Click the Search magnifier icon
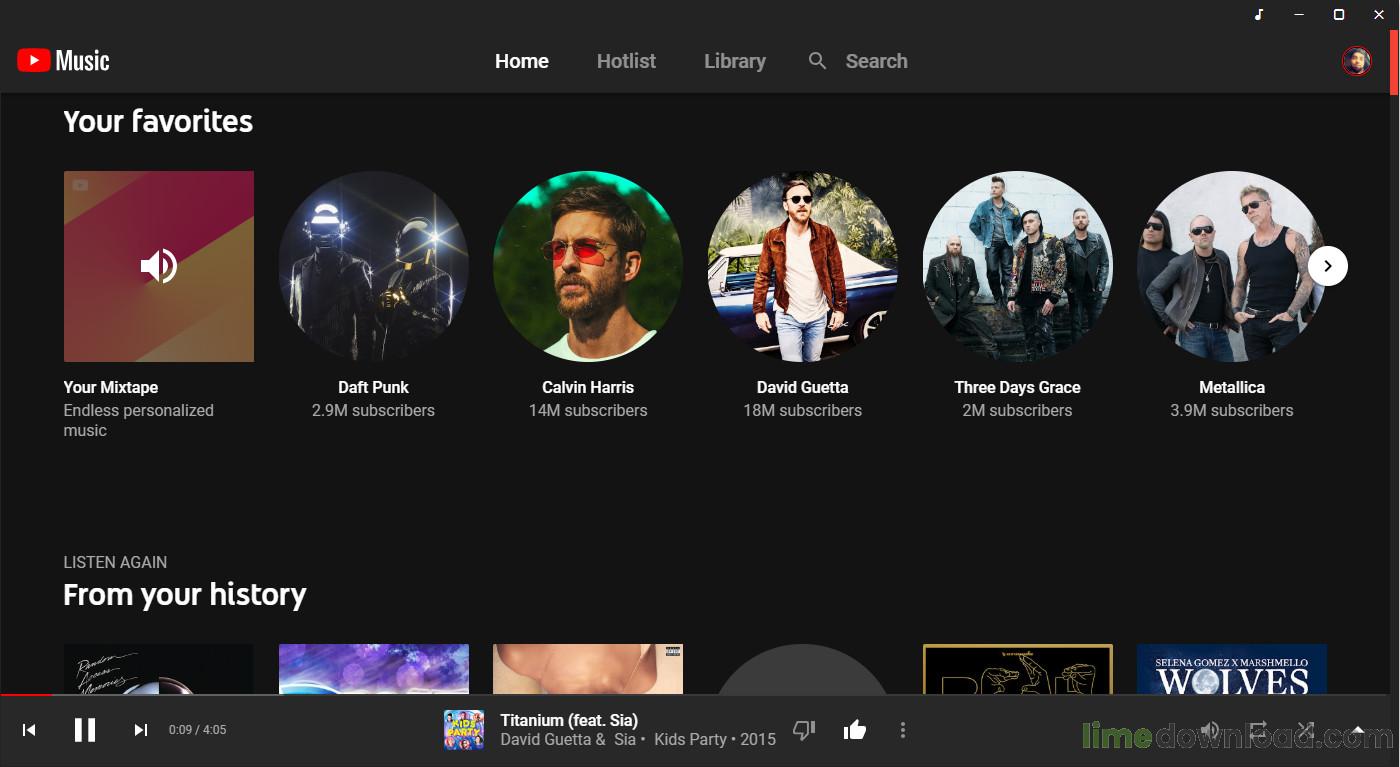The image size is (1400, 767). 817,61
